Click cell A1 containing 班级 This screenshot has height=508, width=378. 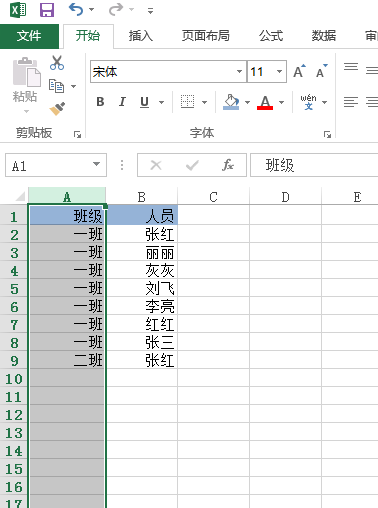pos(67,215)
